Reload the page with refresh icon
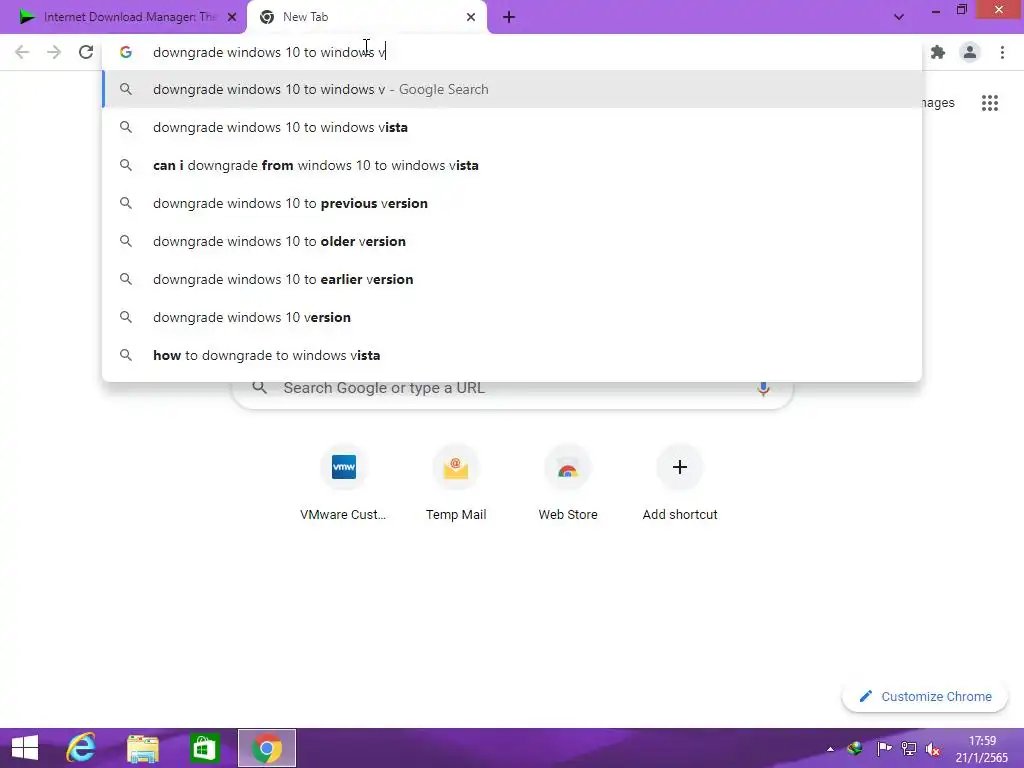1024x768 pixels. click(86, 52)
